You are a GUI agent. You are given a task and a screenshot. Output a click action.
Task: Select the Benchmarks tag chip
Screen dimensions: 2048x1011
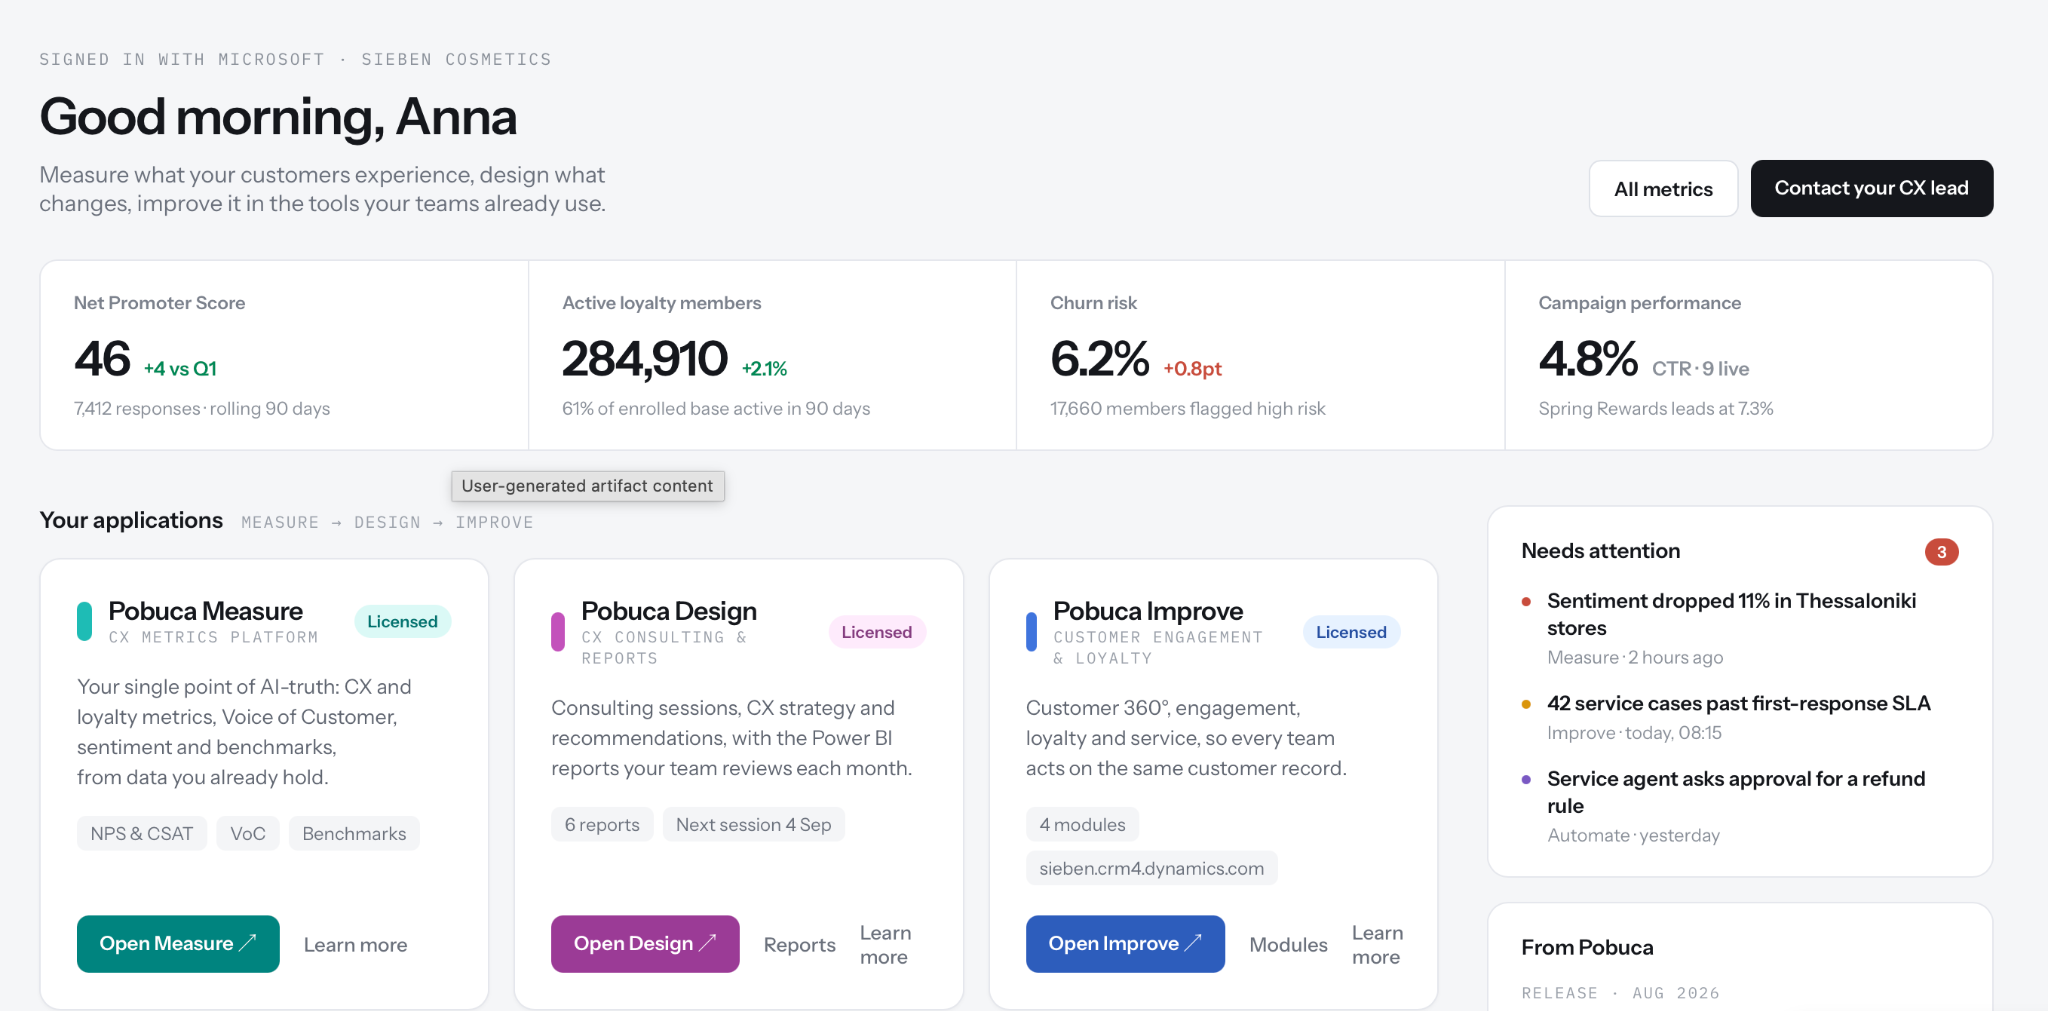(354, 834)
